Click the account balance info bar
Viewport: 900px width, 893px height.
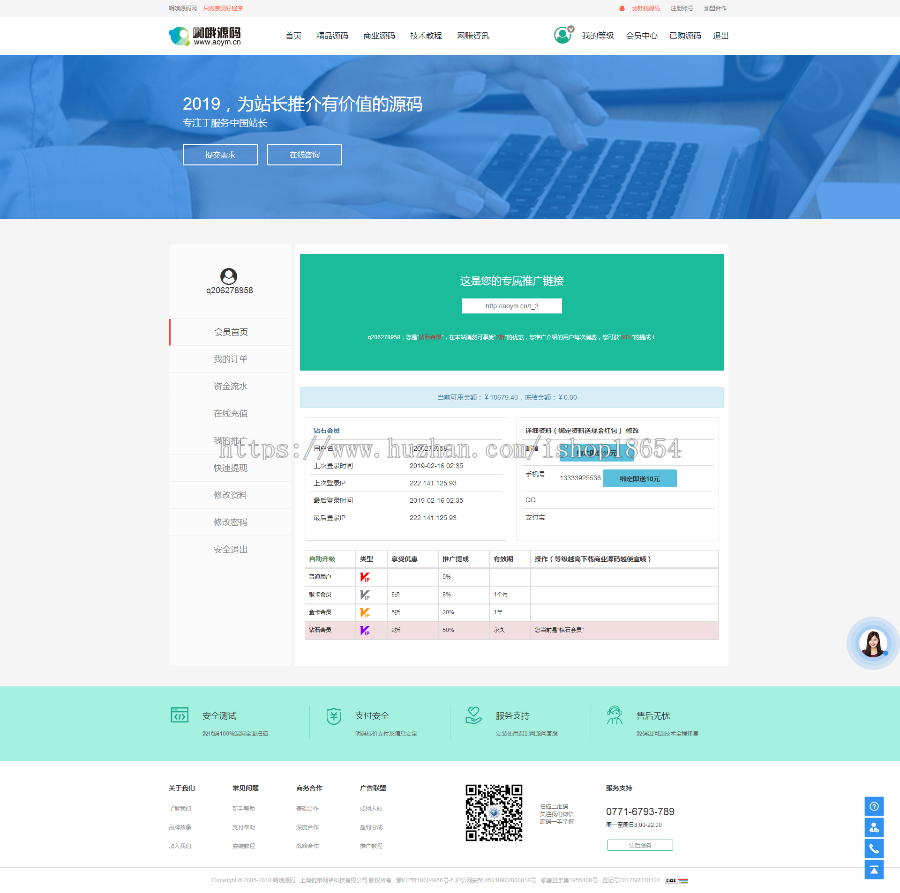511,397
